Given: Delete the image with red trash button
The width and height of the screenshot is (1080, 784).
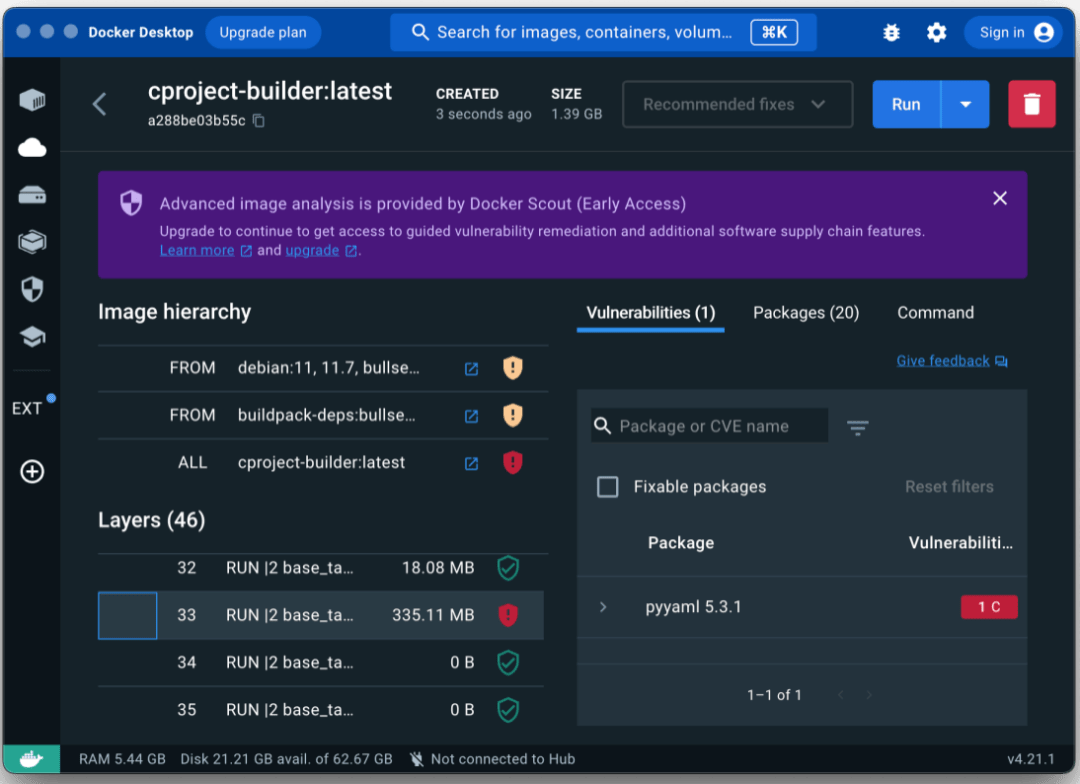Looking at the screenshot, I should 1031,104.
